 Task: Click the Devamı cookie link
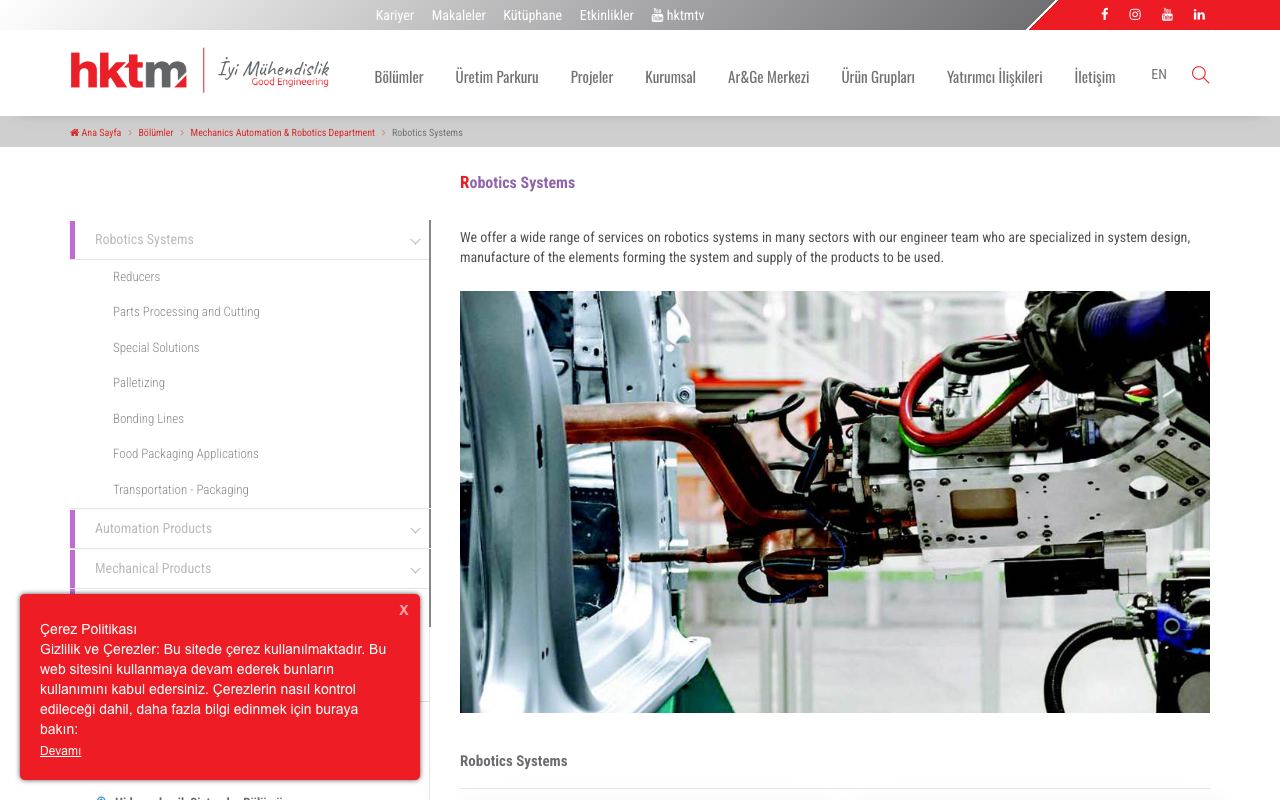(60, 751)
